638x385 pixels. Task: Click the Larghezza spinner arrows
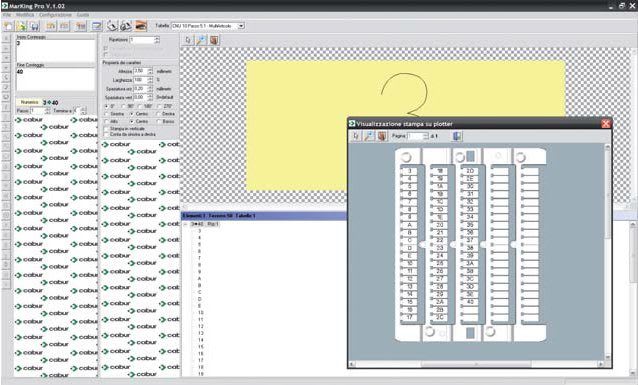[150, 80]
